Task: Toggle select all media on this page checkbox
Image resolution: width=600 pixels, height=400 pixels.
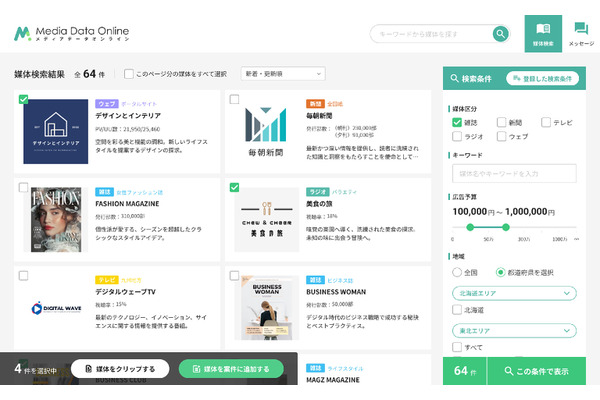Action: click(129, 74)
